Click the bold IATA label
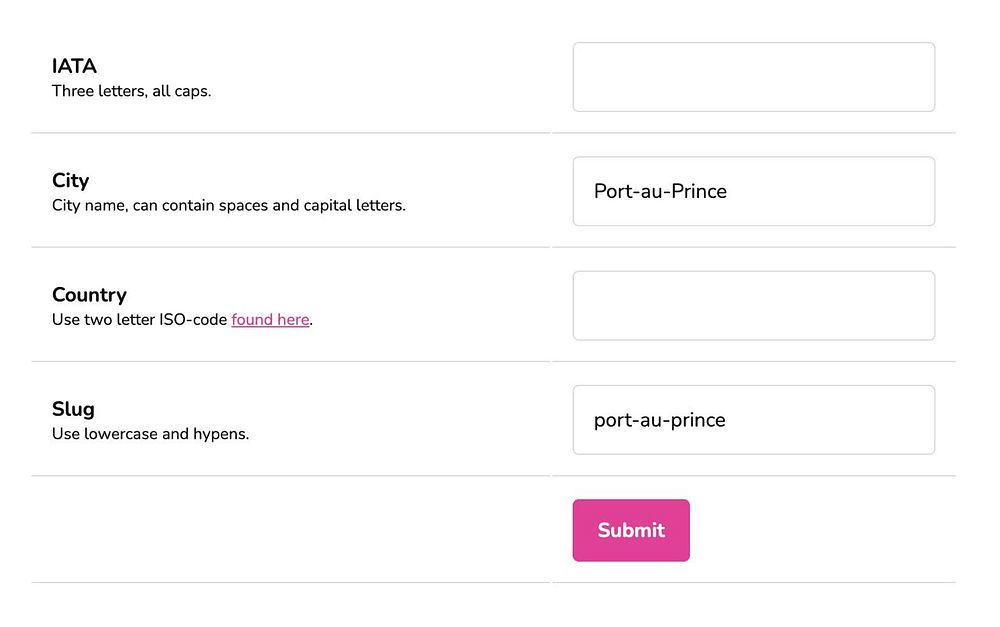 pyautogui.click(x=74, y=66)
